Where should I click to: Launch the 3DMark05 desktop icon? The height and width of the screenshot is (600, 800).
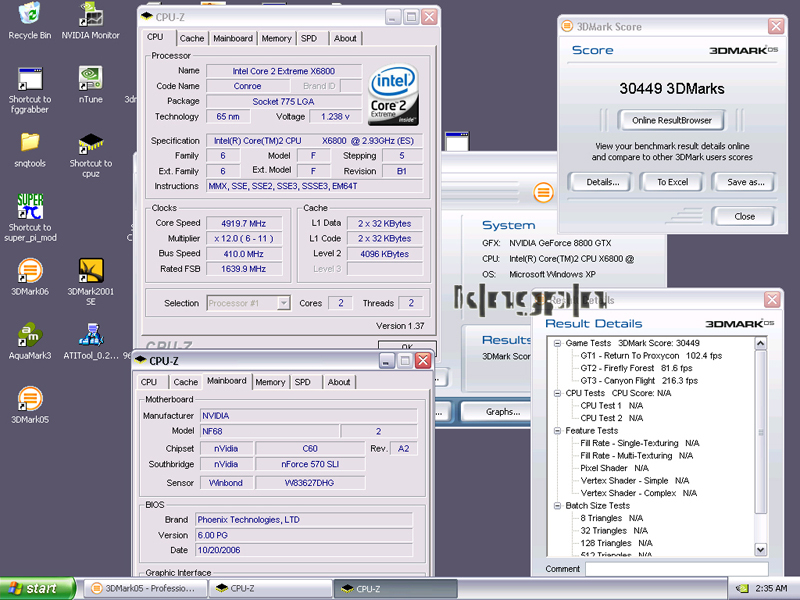[x=30, y=399]
